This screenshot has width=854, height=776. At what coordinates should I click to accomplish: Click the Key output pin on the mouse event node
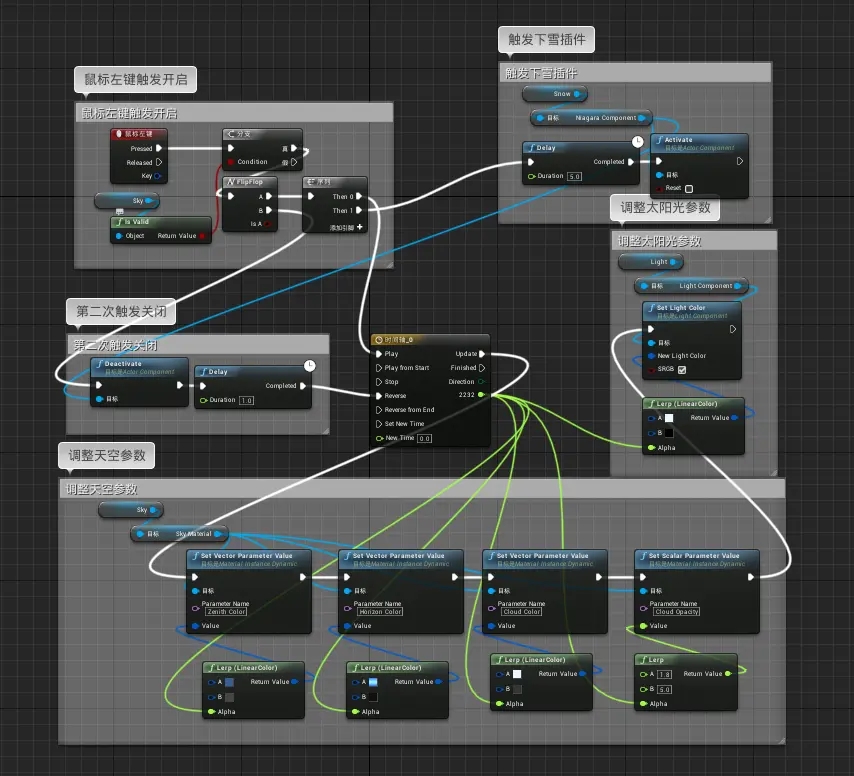pos(157,176)
